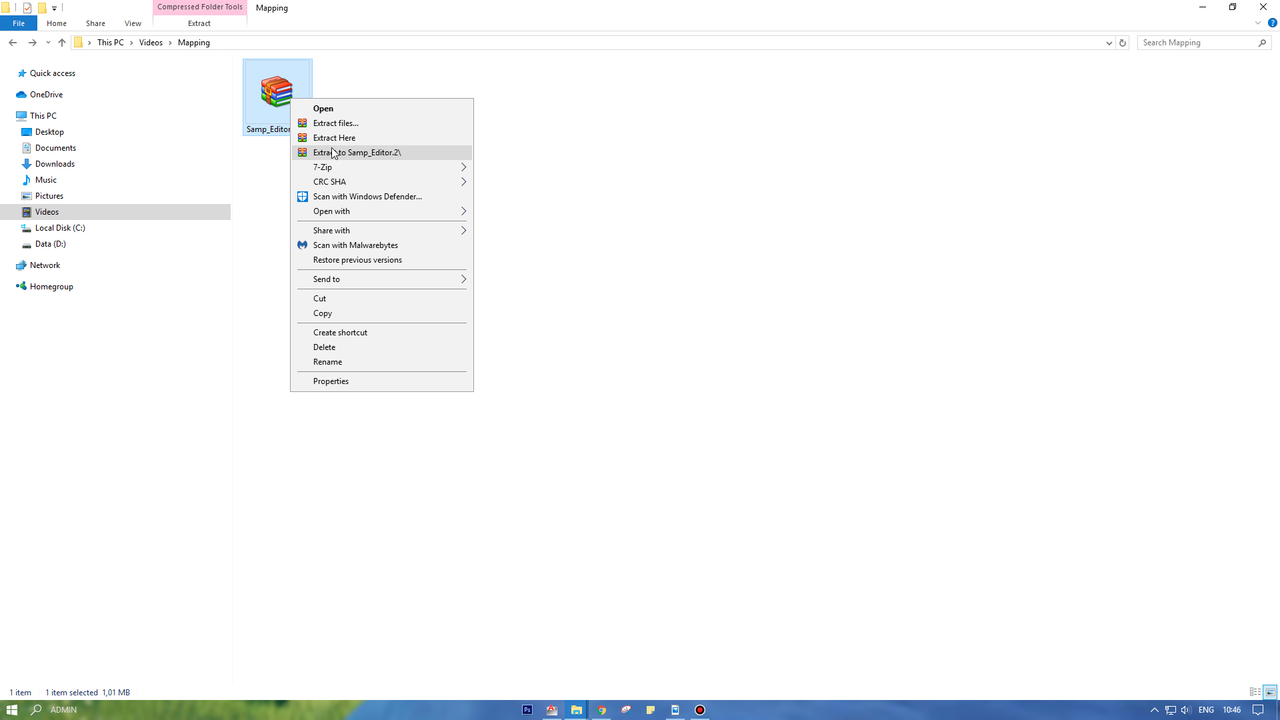Open the File ribbon tab
The height and width of the screenshot is (720, 1280).
(18, 23)
